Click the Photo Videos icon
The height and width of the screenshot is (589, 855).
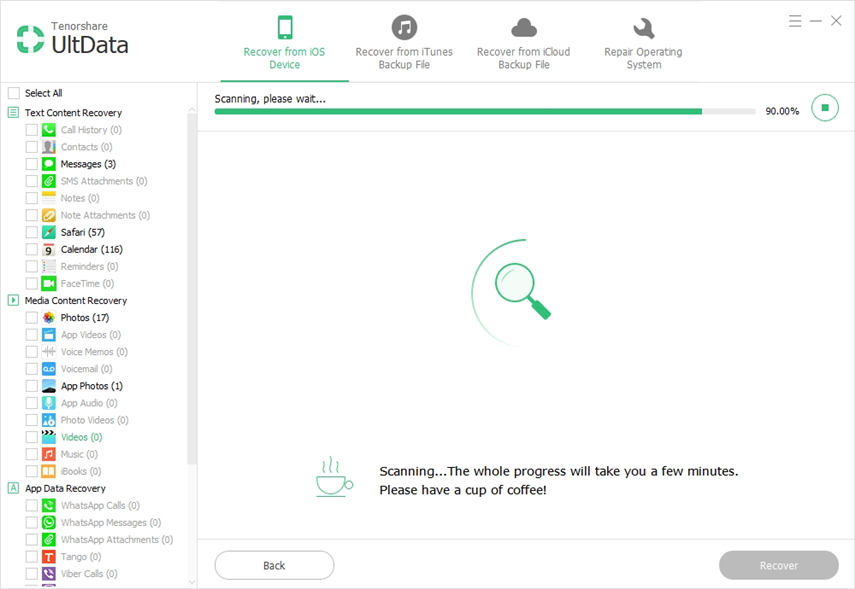coord(49,420)
